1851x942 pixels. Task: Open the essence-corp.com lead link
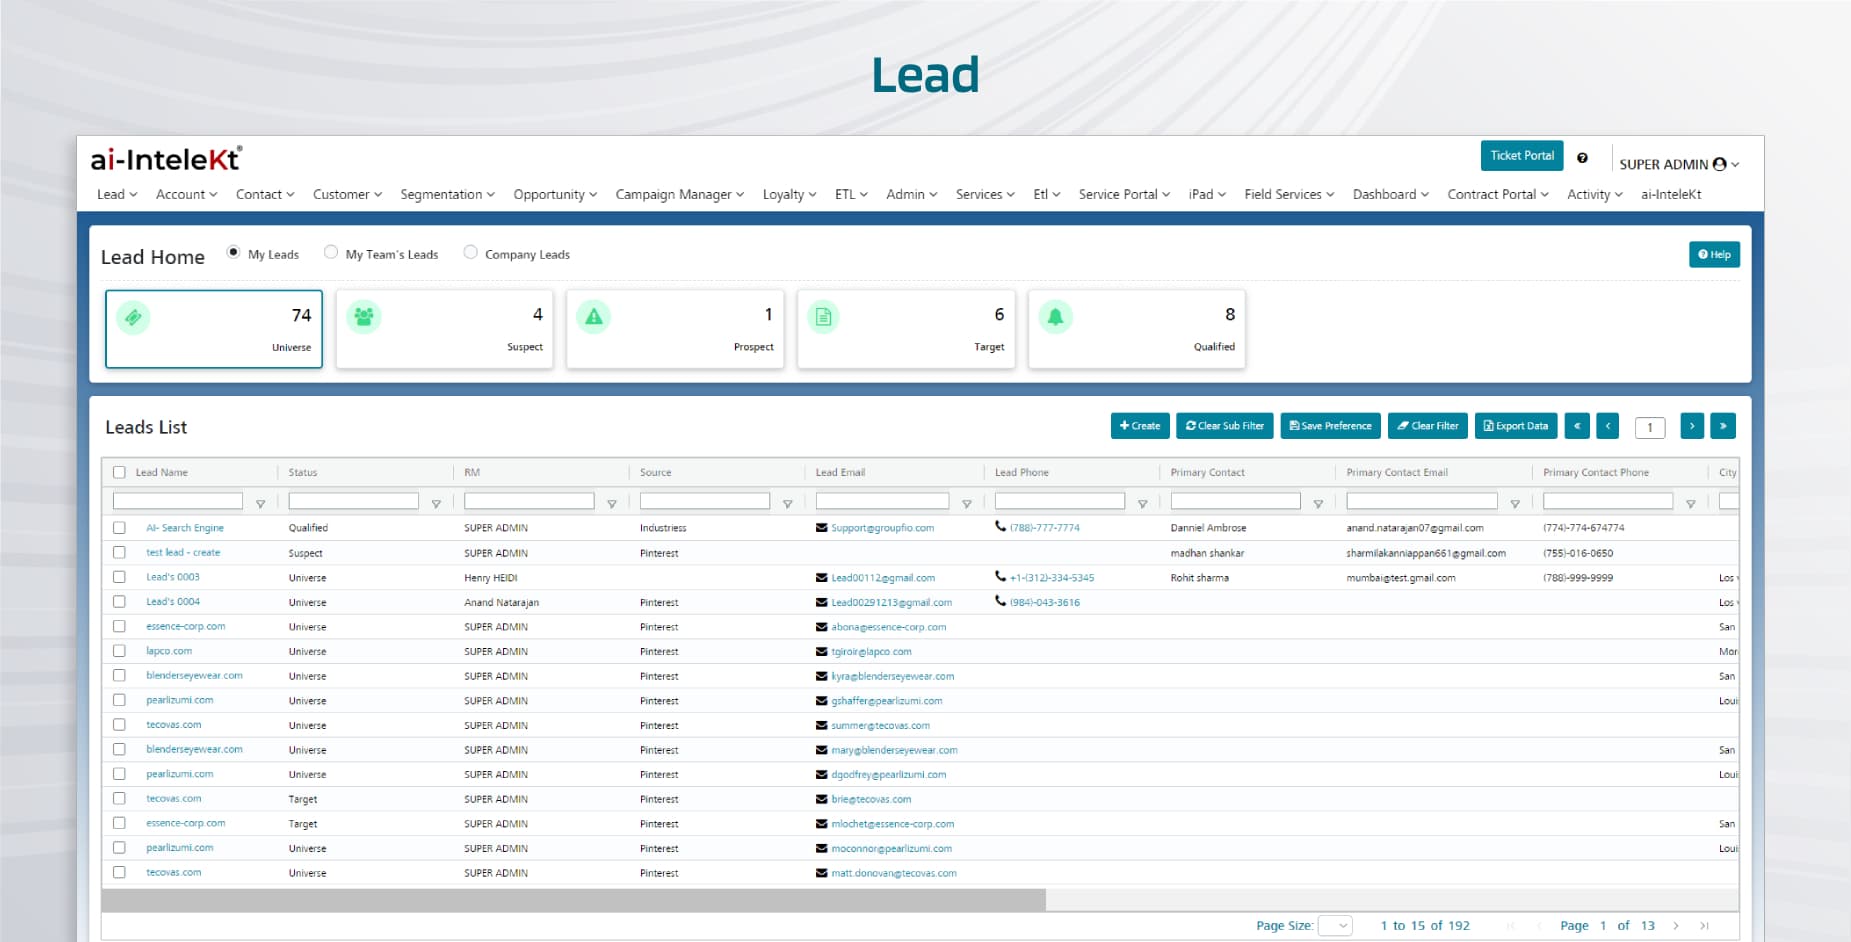coord(186,627)
